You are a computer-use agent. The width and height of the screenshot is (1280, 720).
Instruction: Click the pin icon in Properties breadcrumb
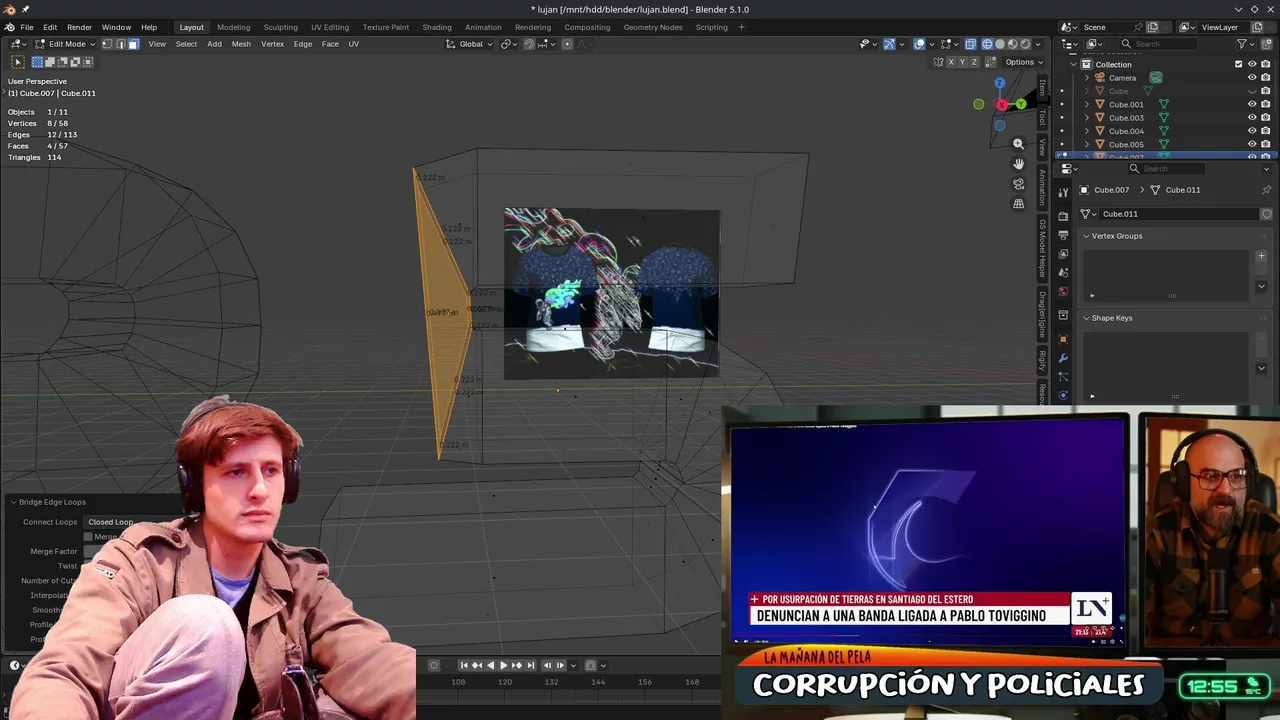click(1266, 190)
